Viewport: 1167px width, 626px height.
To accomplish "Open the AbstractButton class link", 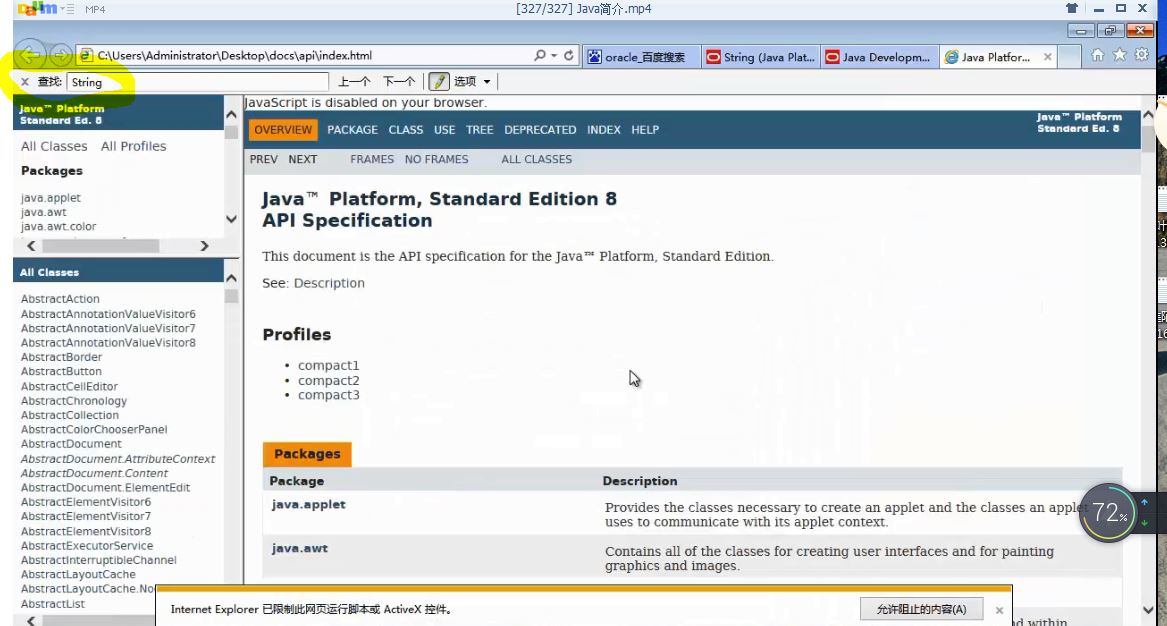I will 61,371.
